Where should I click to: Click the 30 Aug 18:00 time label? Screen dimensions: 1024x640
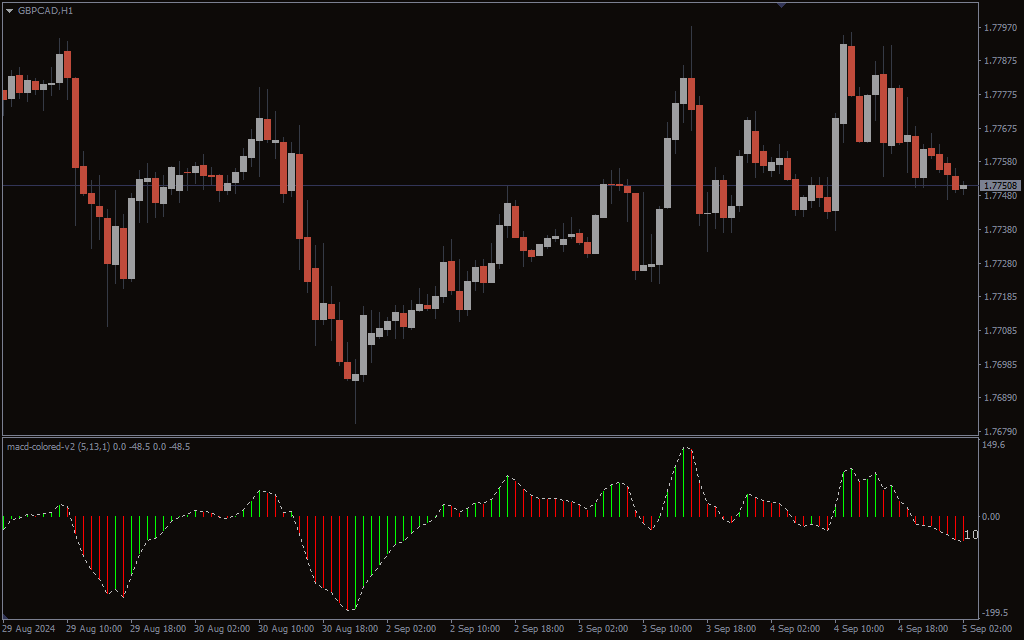pyautogui.click(x=350, y=629)
